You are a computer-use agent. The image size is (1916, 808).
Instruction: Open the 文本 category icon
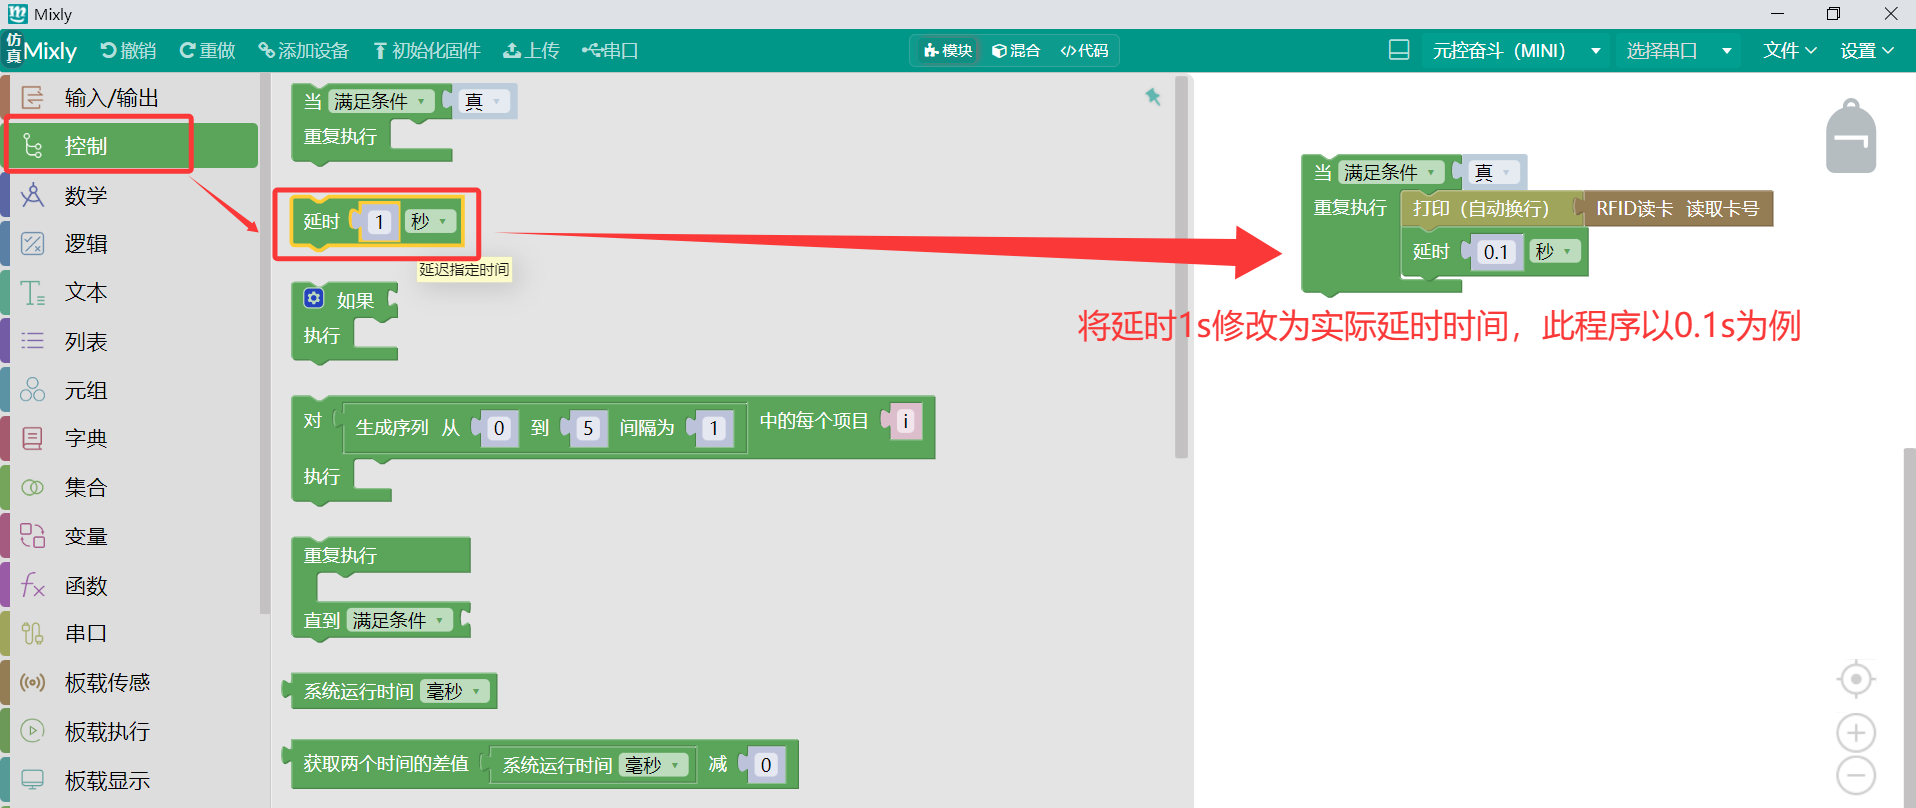coord(33,292)
